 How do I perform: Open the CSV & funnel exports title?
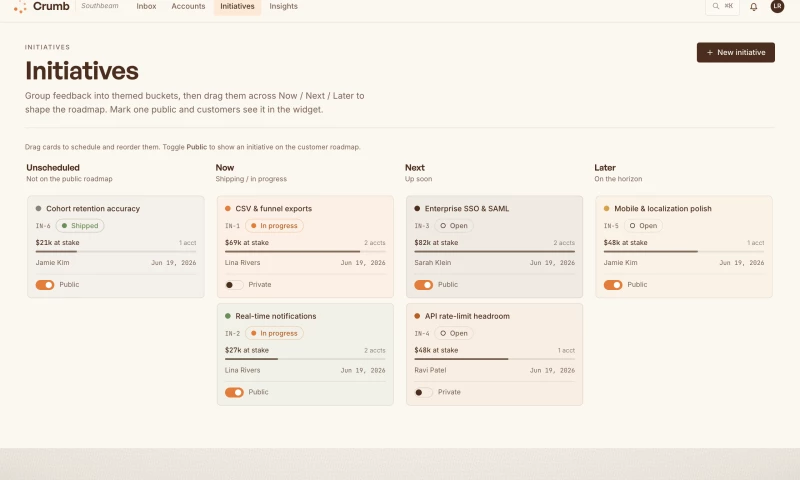click(273, 209)
